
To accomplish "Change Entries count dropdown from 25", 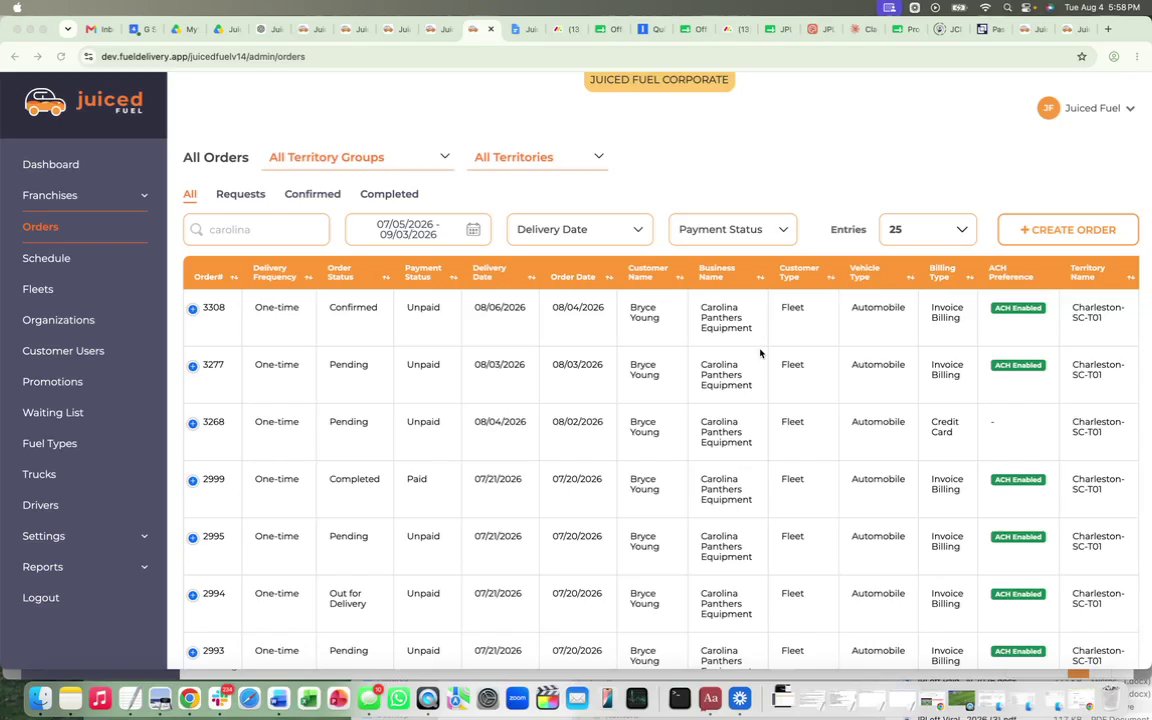I will tap(928, 230).
